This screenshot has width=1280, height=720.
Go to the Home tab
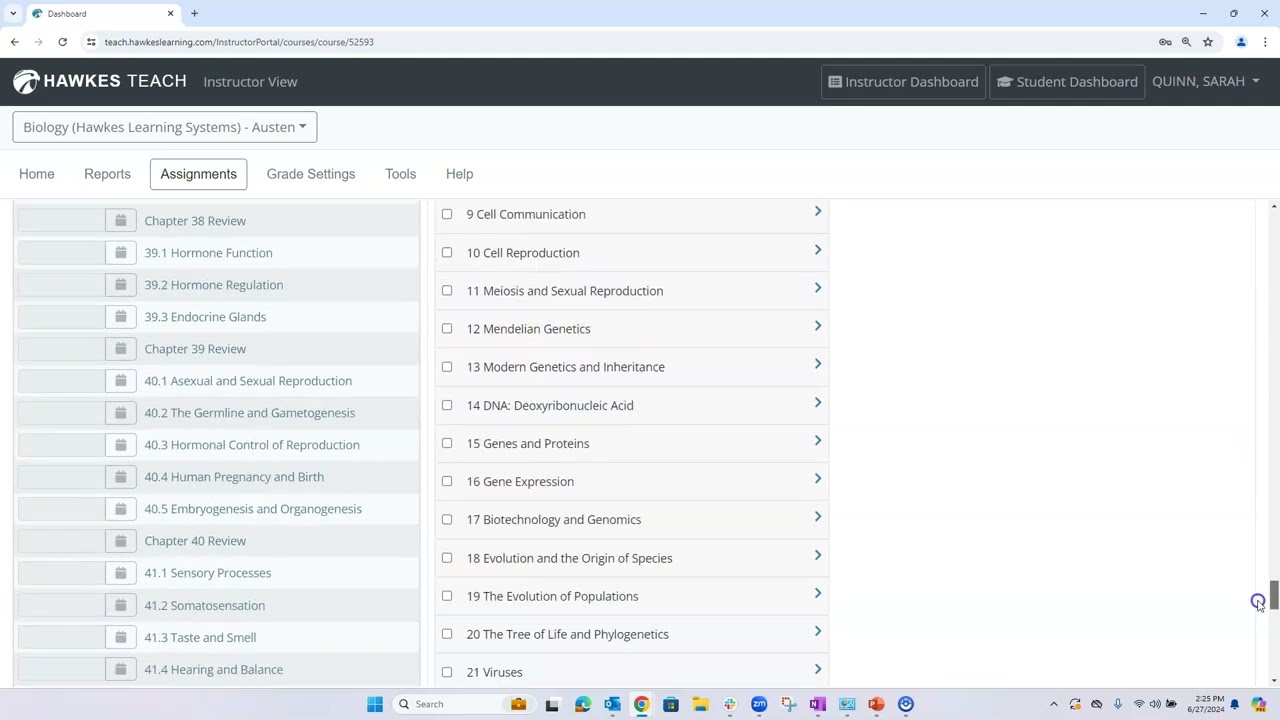(x=37, y=174)
